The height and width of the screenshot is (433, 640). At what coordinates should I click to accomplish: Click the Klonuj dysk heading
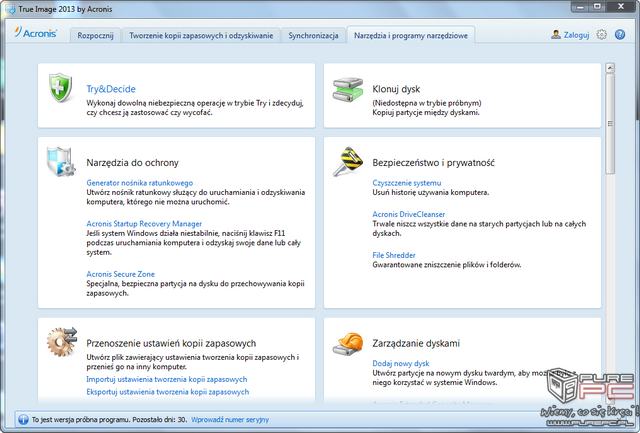[396, 89]
